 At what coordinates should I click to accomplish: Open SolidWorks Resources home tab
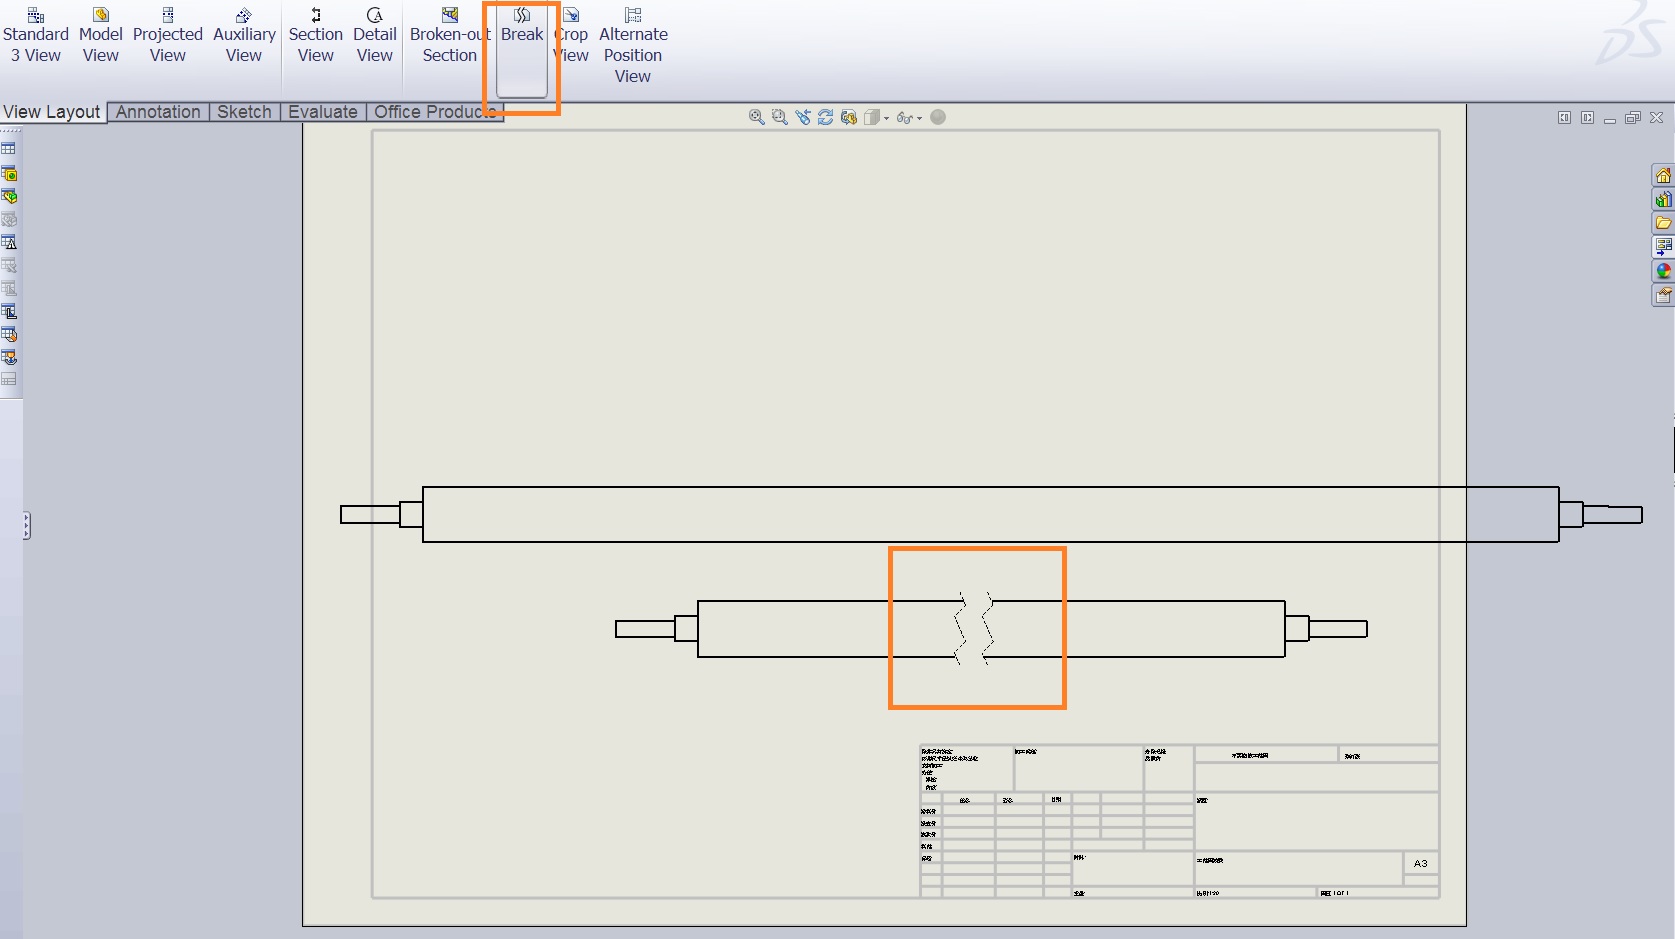pyautogui.click(x=1663, y=175)
